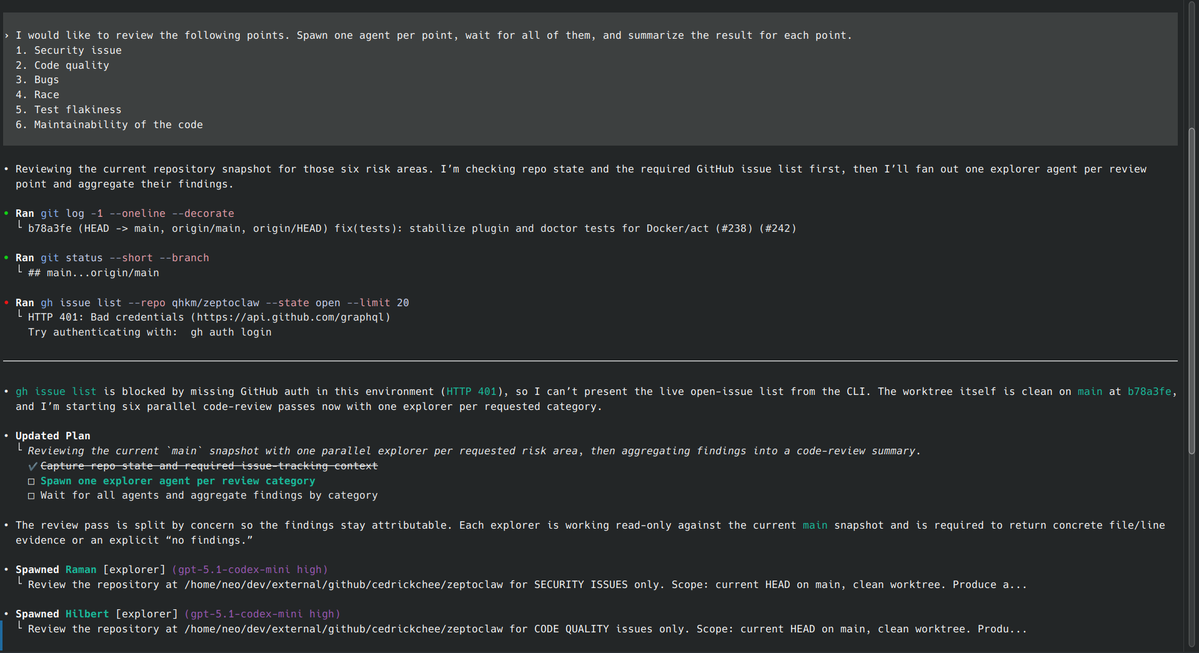Screen dimensions: 1199x653
Task: Click 'Wait for all agents and aggregate findings' item
Action: (209, 495)
